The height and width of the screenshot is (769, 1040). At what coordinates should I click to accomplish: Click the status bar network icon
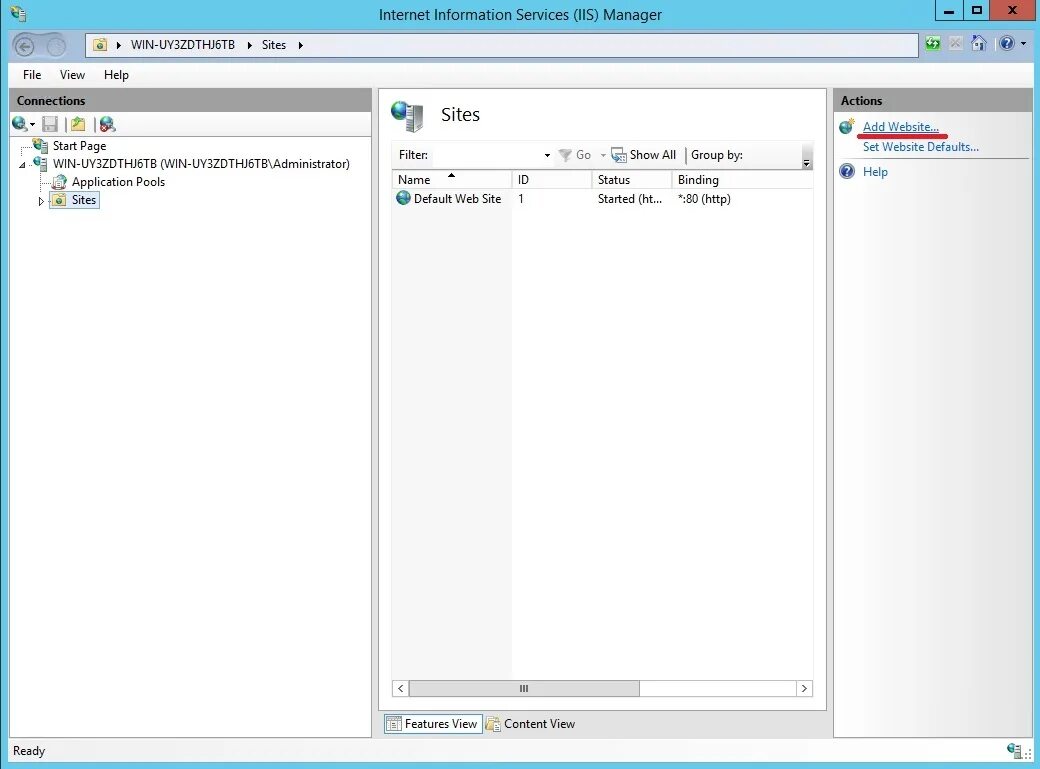tap(1013, 750)
